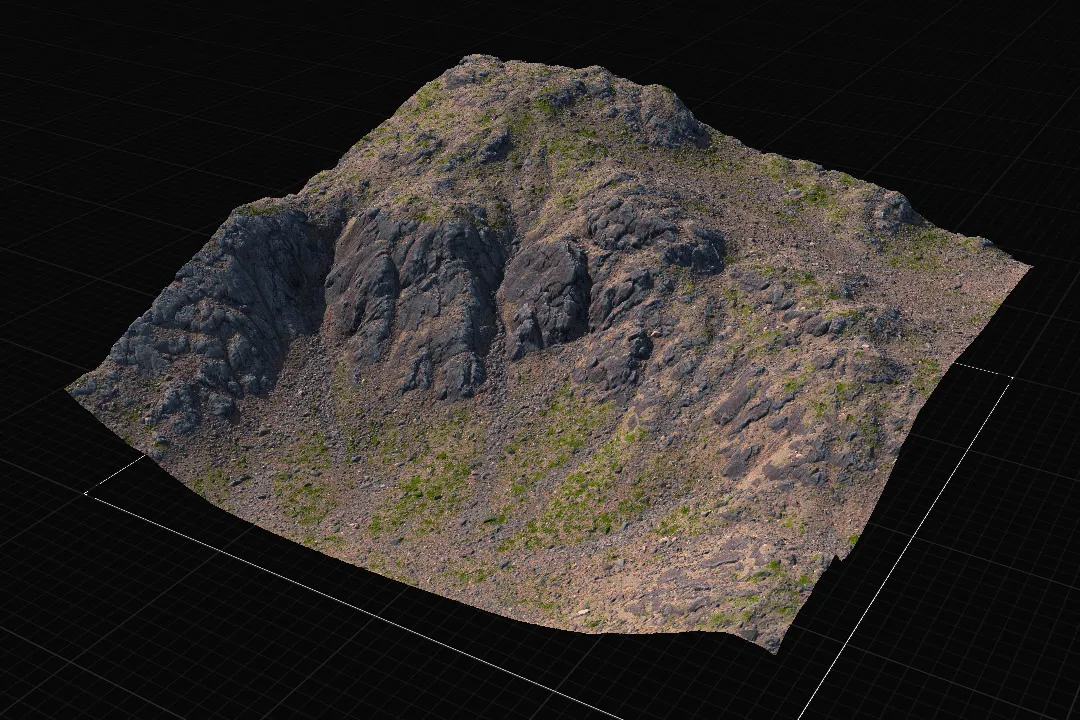Click the terrain's far right corner tip
The width and height of the screenshot is (1080, 720).
pos(1029,266)
